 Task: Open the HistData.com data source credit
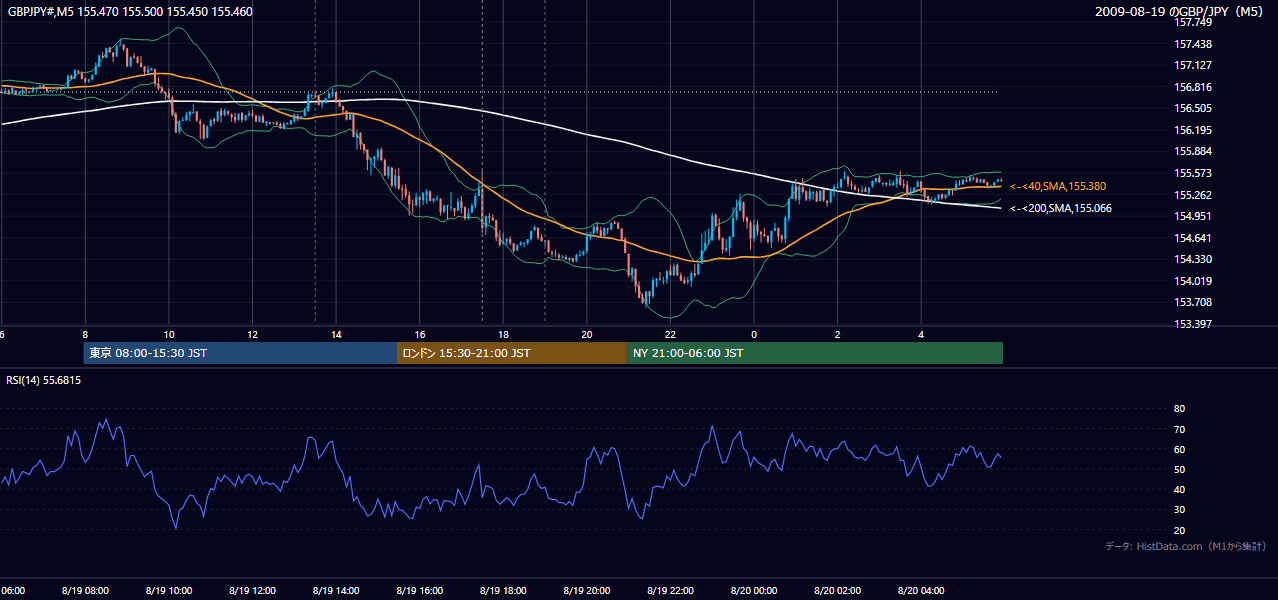[1186, 546]
